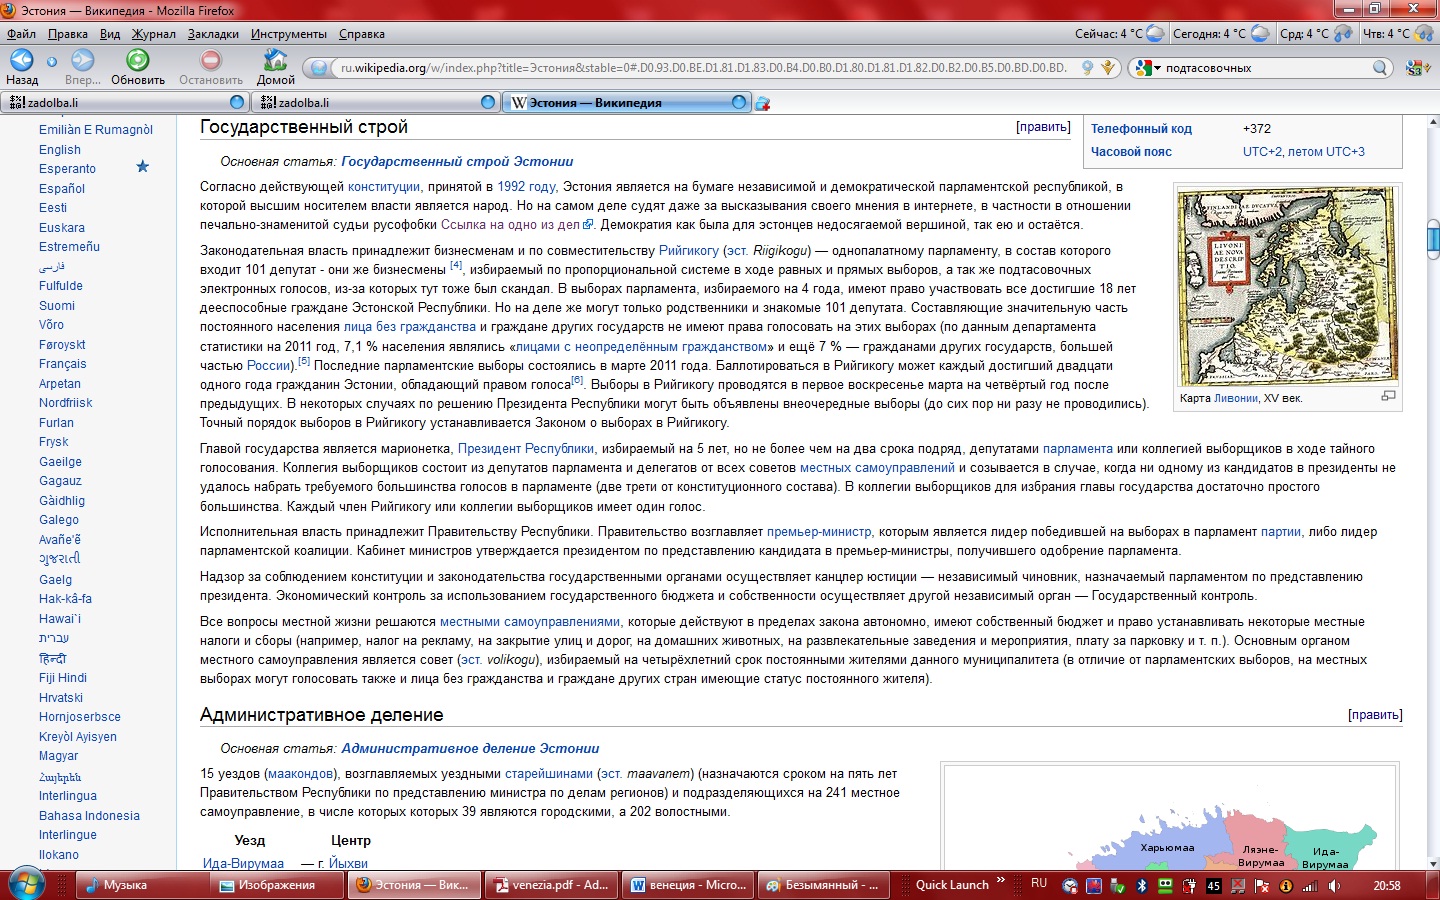Click править link for Государственный строй section

click(x=1043, y=127)
